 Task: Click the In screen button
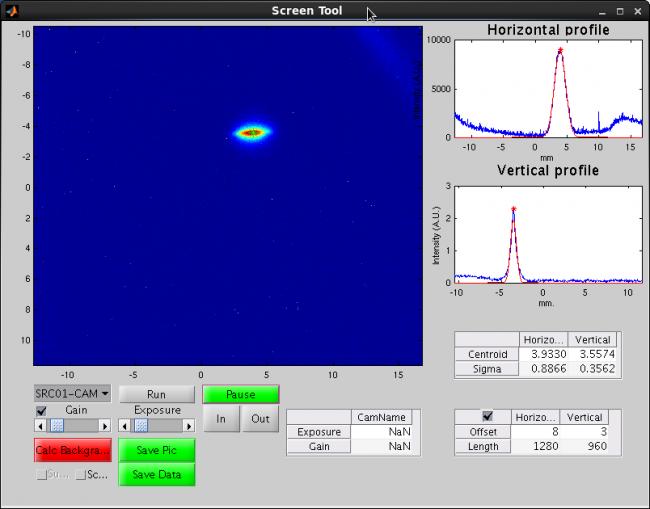[x=221, y=419]
